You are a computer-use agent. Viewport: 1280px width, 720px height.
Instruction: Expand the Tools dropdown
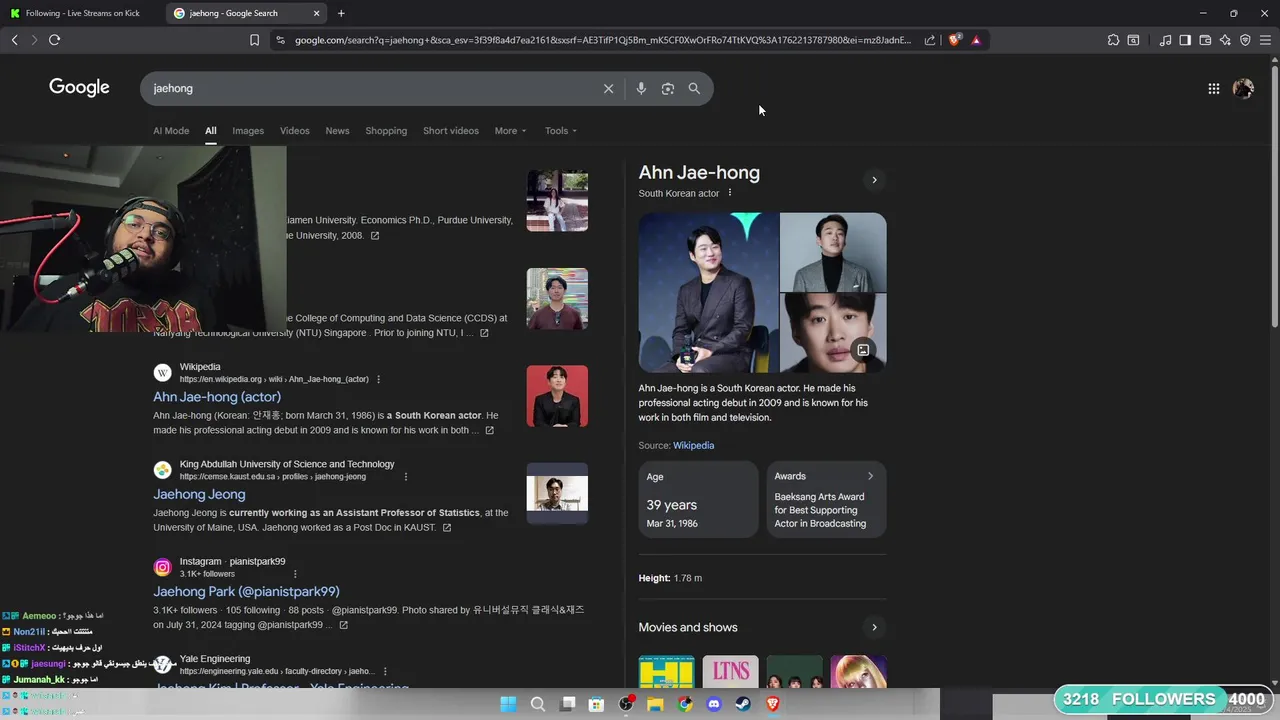click(561, 131)
